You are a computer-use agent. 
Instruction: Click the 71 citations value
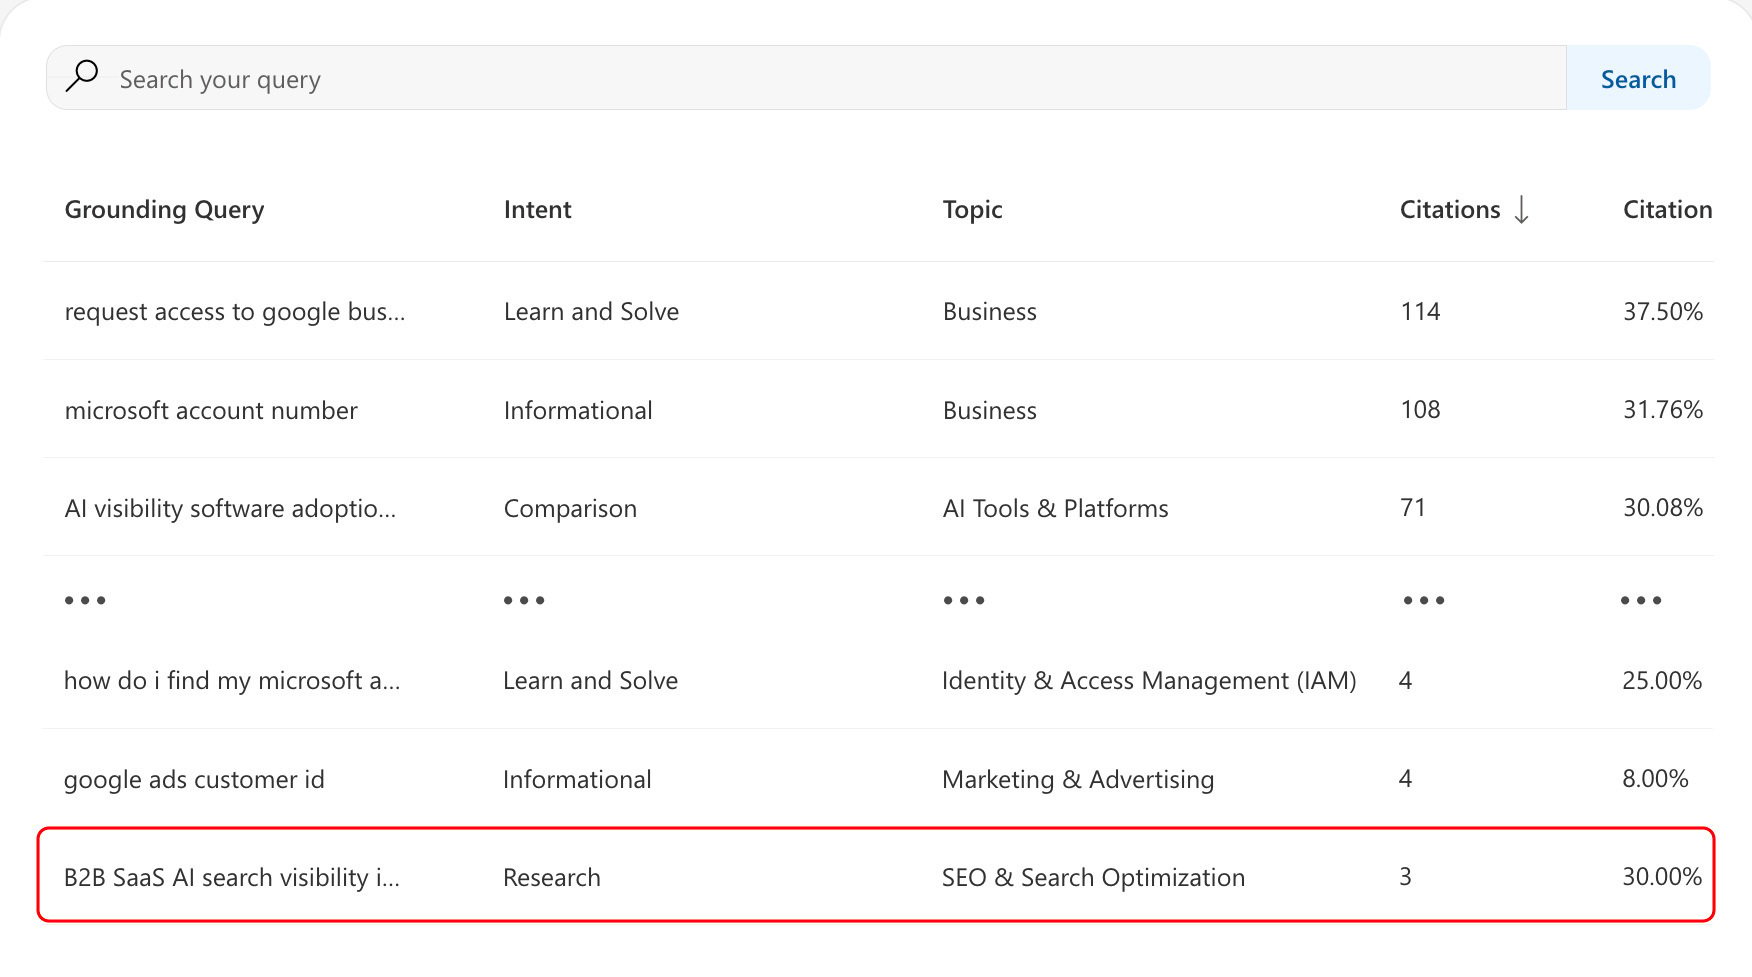pyautogui.click(x=1413, y=508)
